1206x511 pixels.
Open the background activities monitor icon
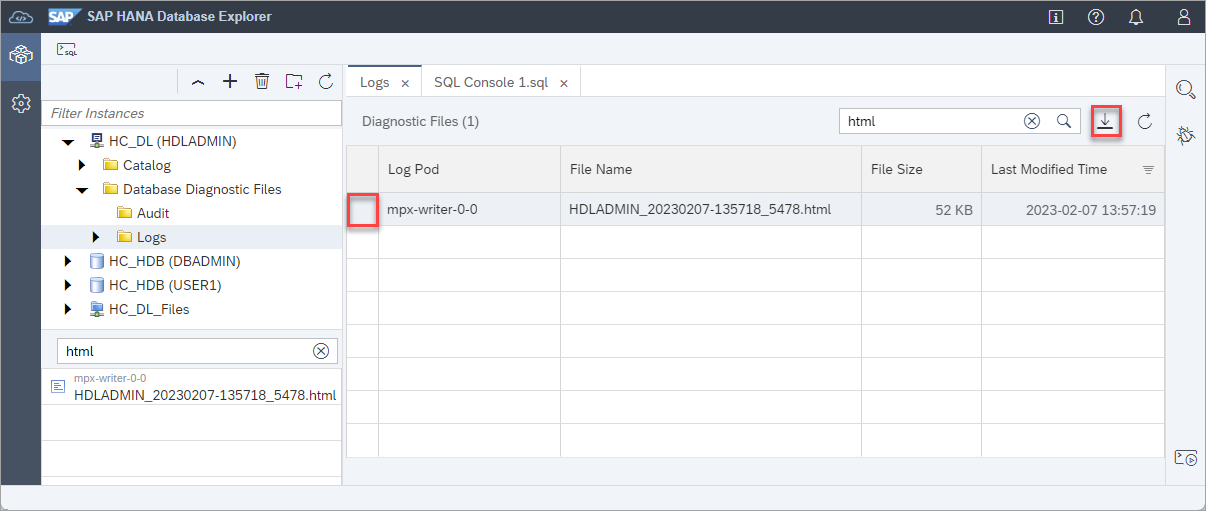pos(1186,458)
